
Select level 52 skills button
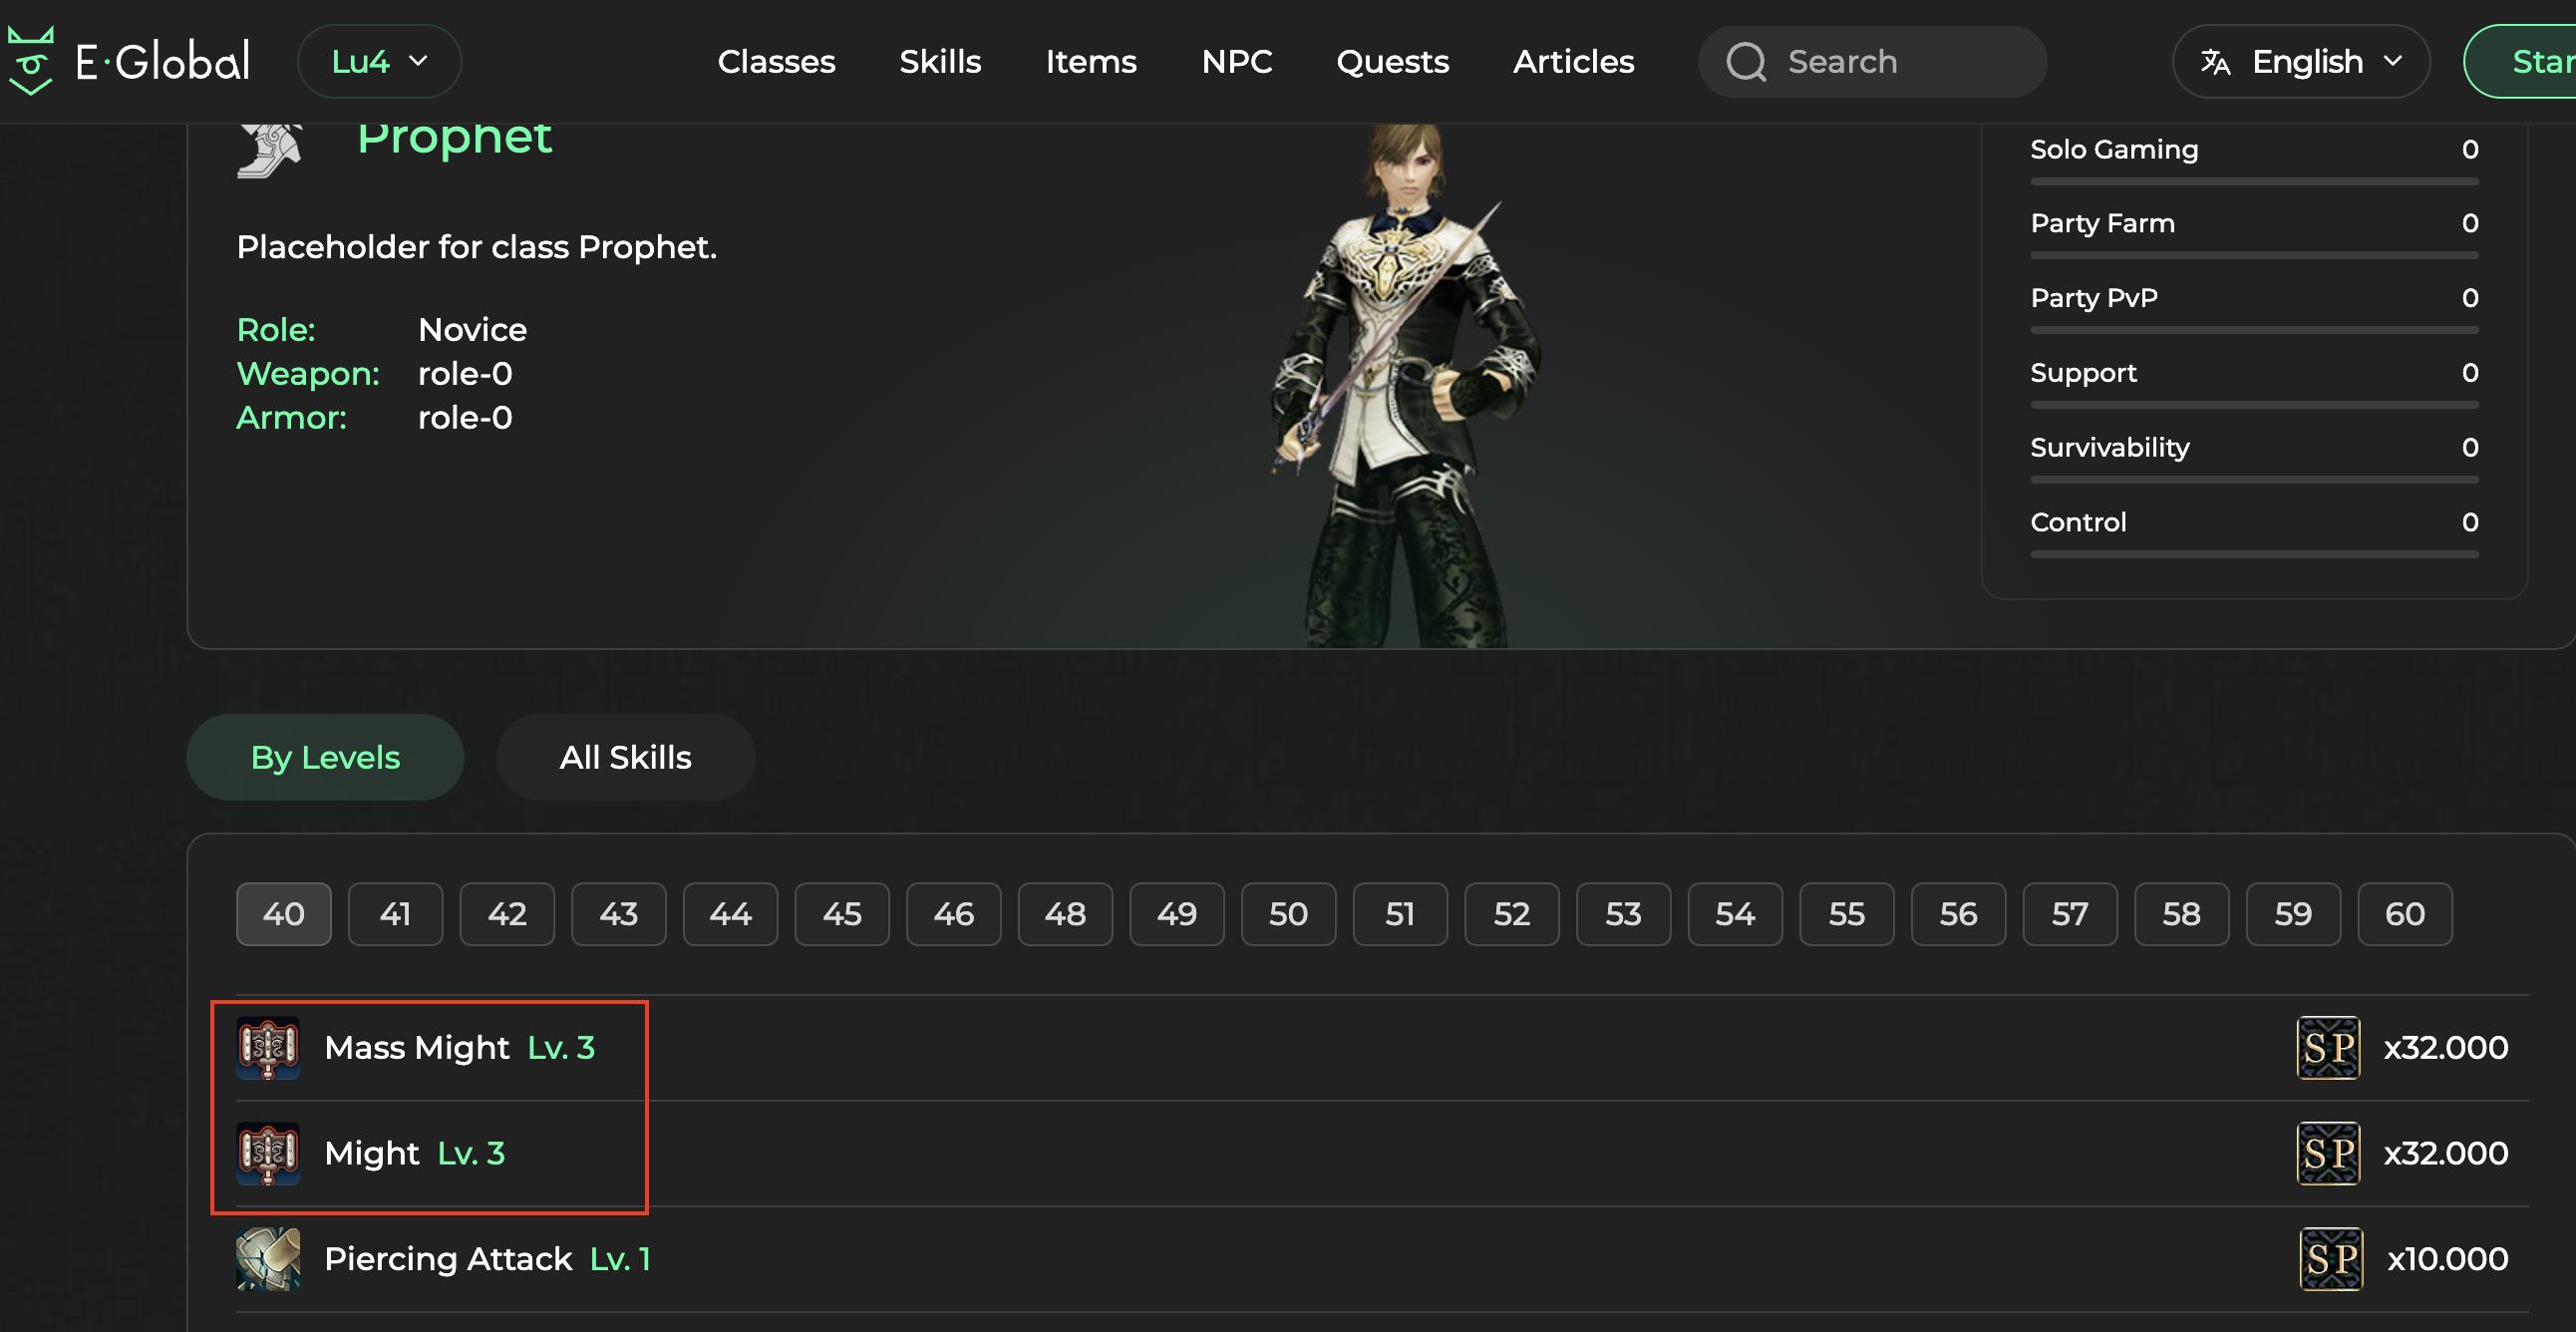(x=1511, y=914)
